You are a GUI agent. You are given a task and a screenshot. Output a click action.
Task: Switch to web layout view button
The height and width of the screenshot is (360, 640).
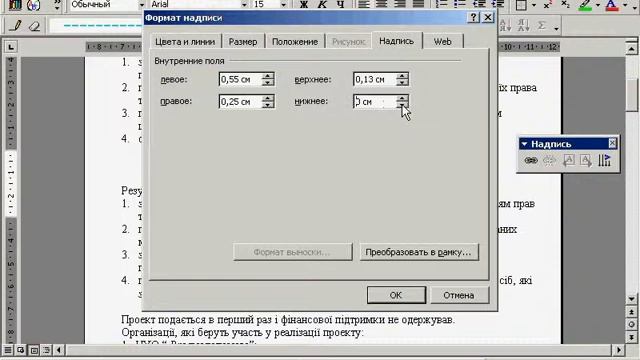[21, 350]
